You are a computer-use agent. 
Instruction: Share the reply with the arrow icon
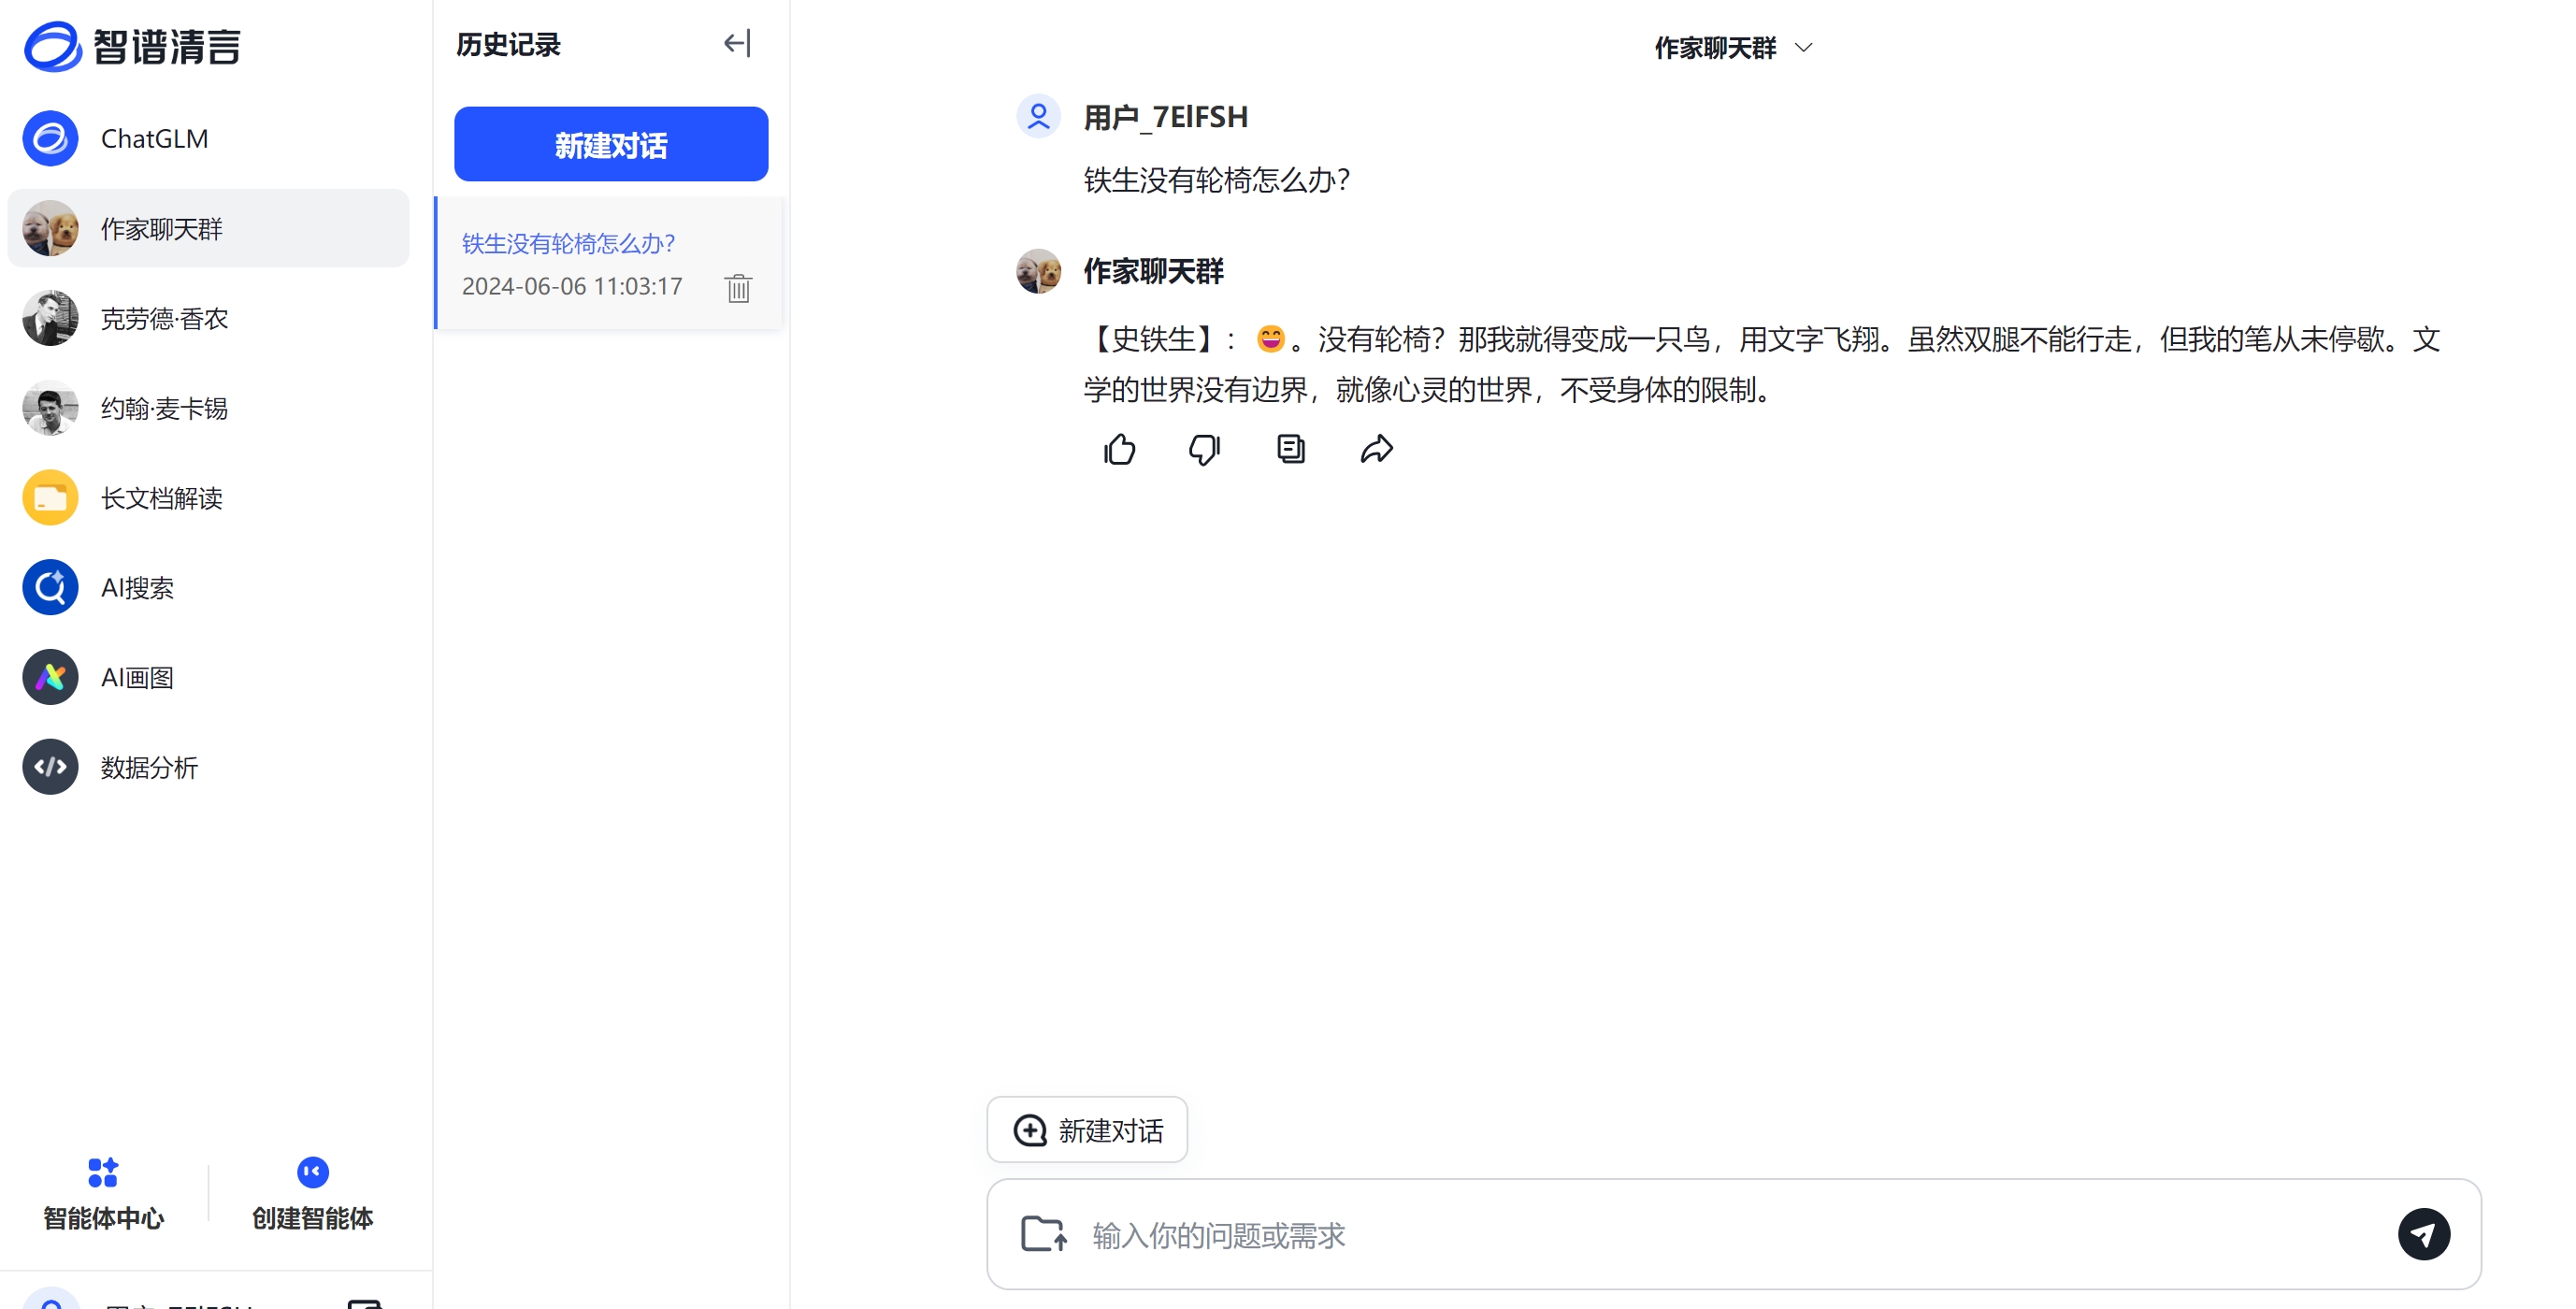1376,449
